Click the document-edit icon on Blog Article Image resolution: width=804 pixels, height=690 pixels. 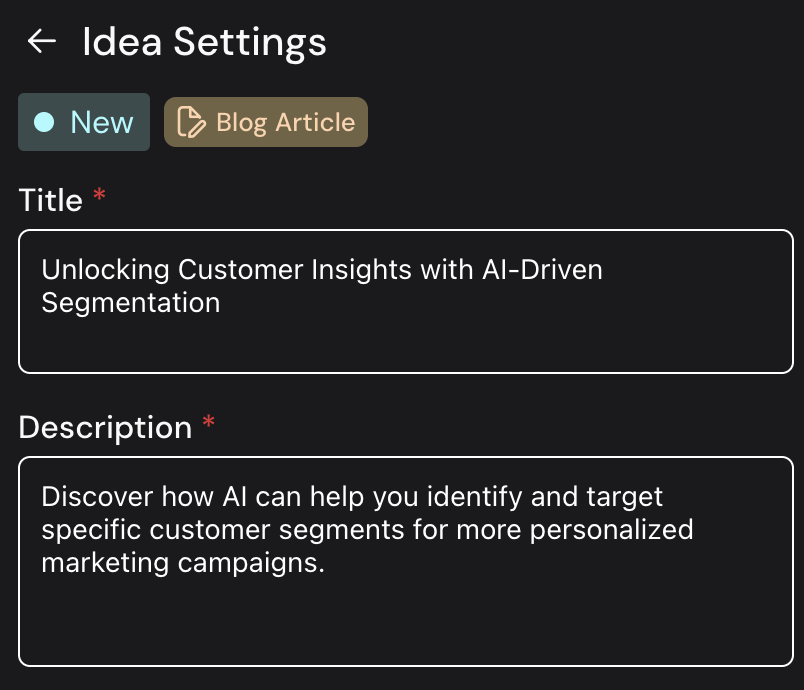190,122
